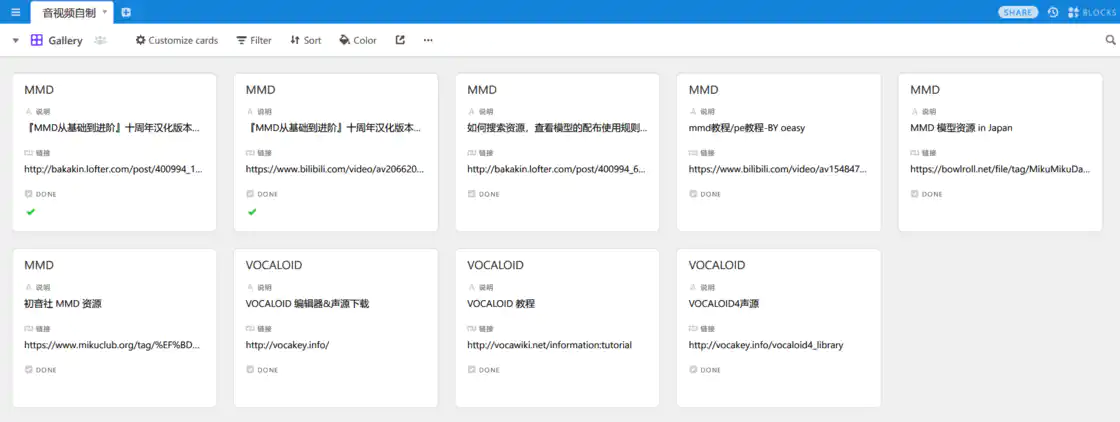Image resolution: width=1120 pixels, height=422 pixels.
Task: Click the bilibili av206620 video link
Action: click(336, 170)
